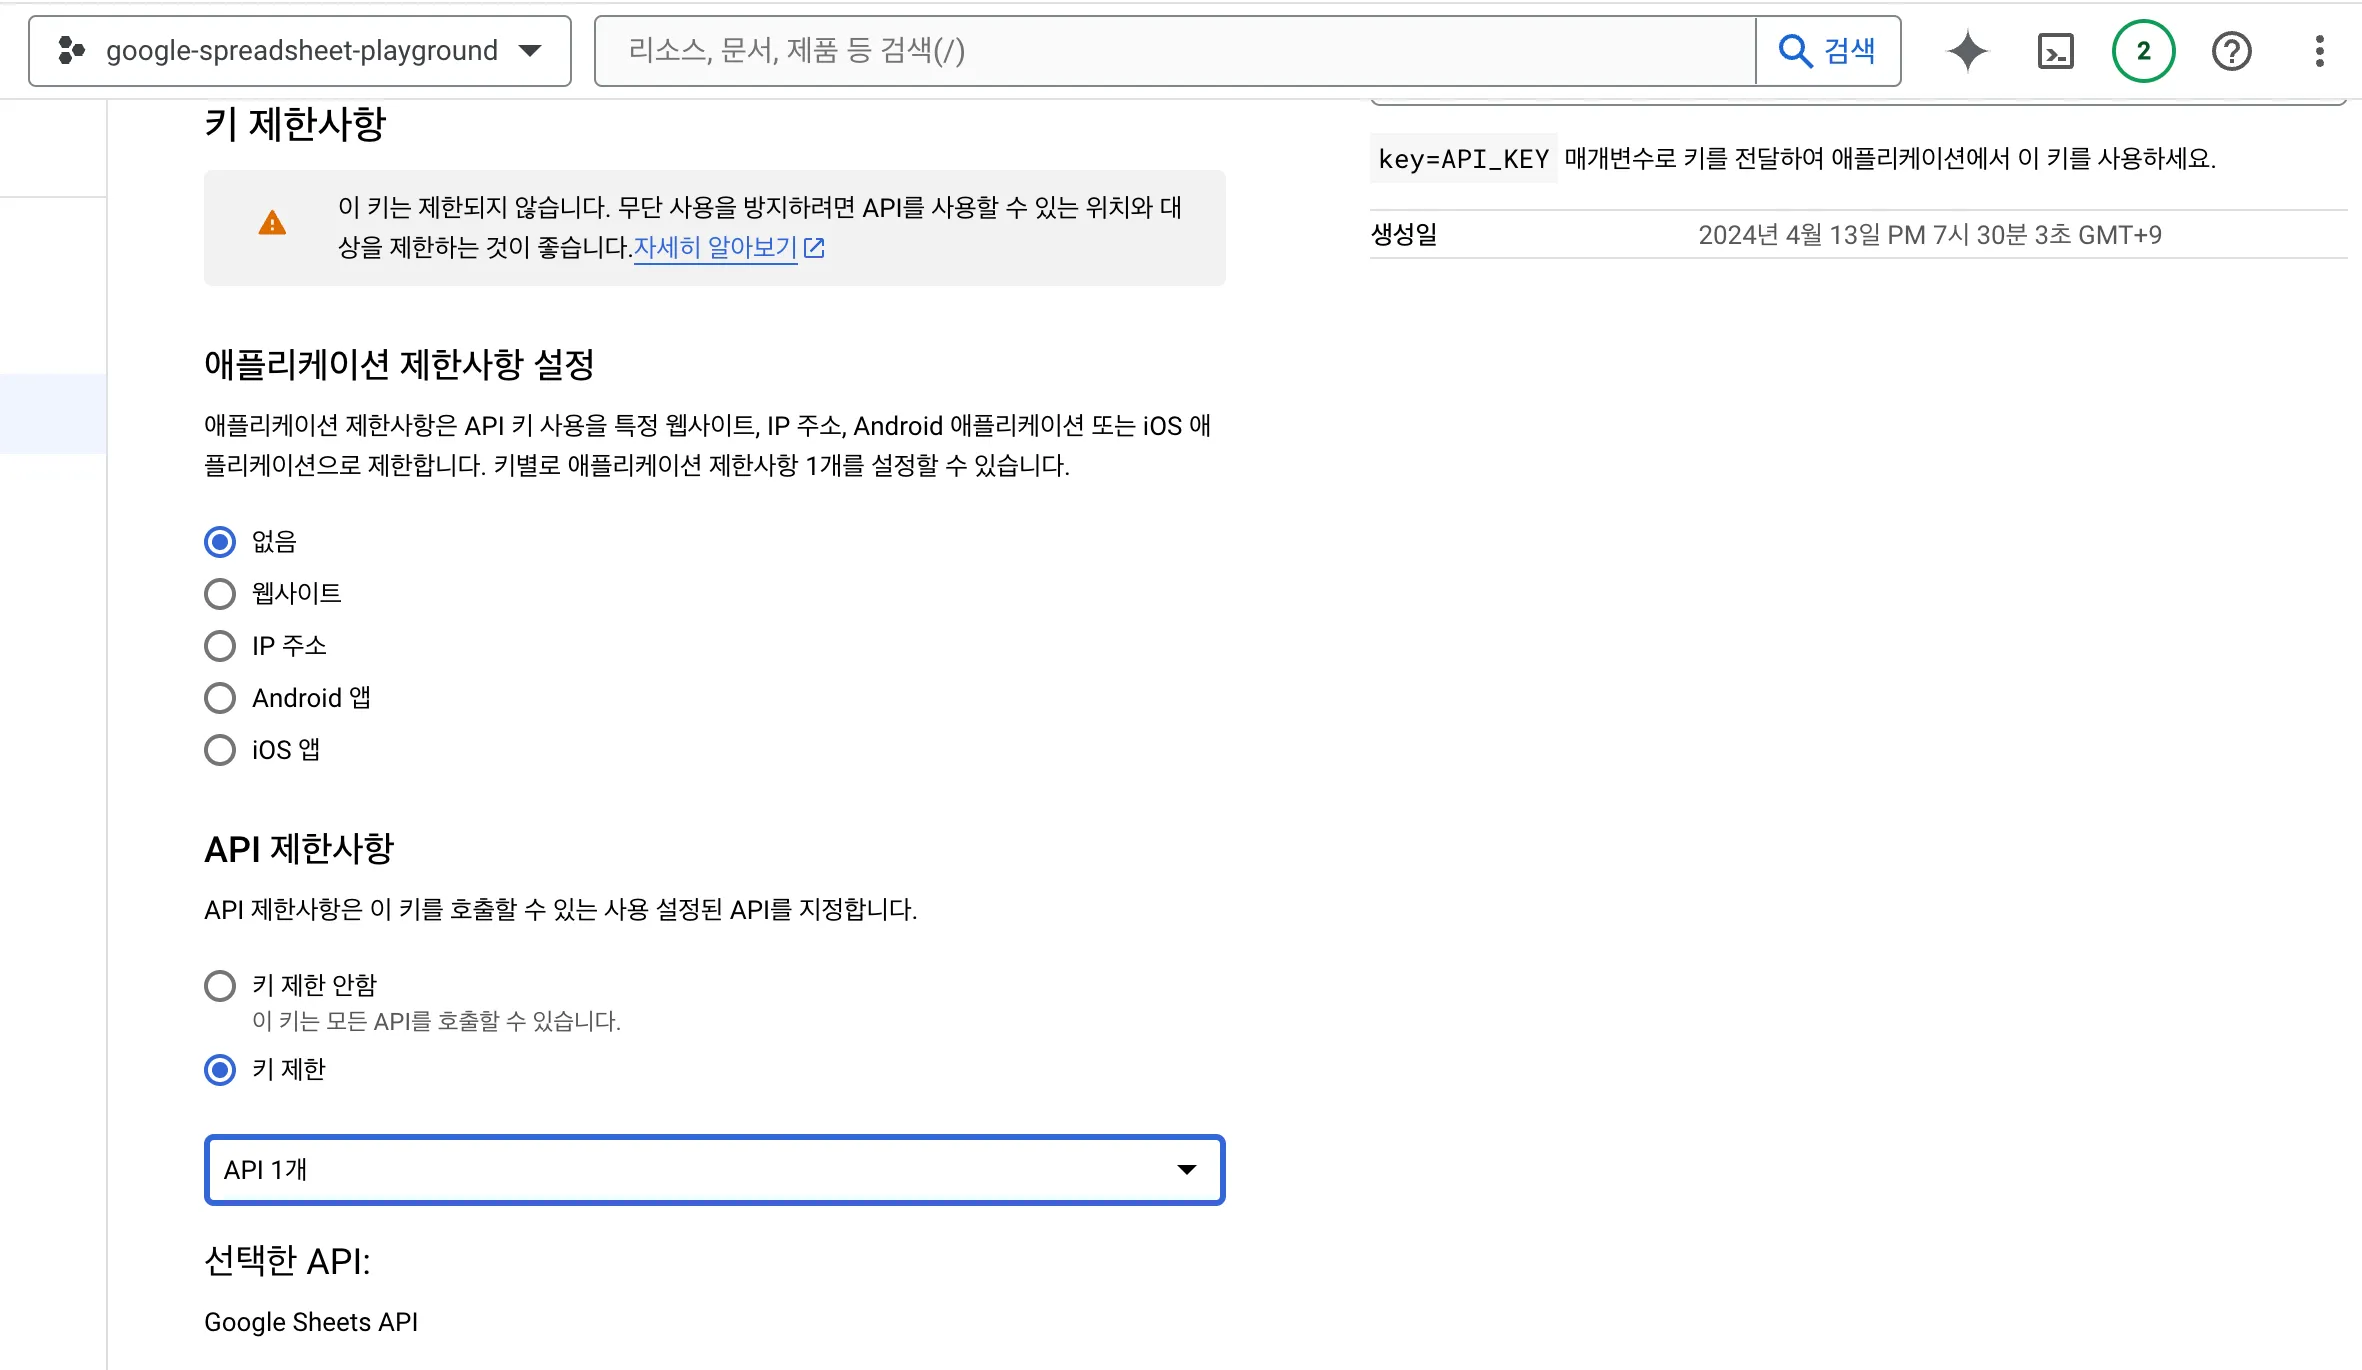Image resolution: width=2362 pixels, height=1370 pixels.
Task: Select the 웹사이트 restriction radio button
Action: click(220, 593)
